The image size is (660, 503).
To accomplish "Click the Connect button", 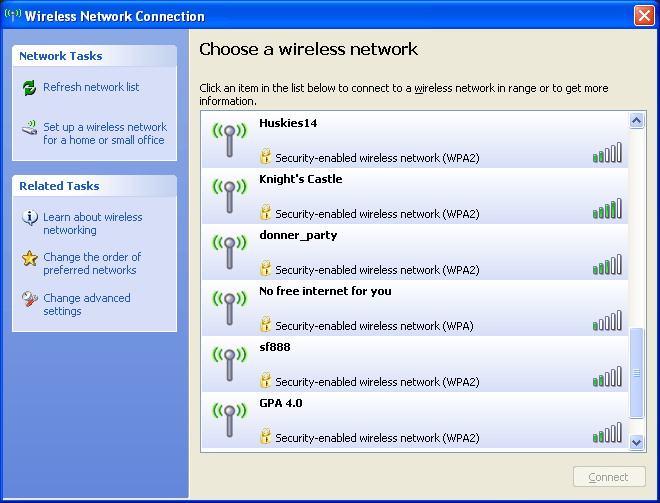I will point(609,476).
